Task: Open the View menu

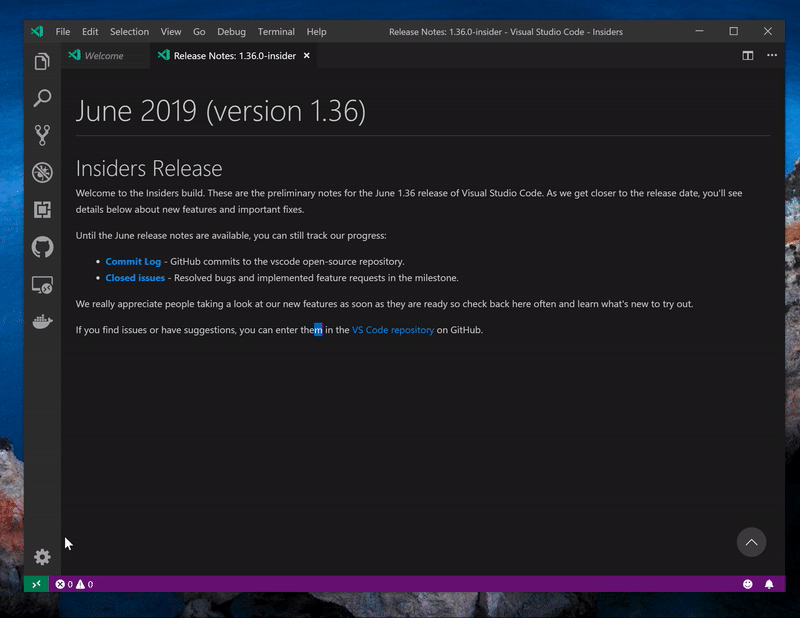Action: coord(171,32)
